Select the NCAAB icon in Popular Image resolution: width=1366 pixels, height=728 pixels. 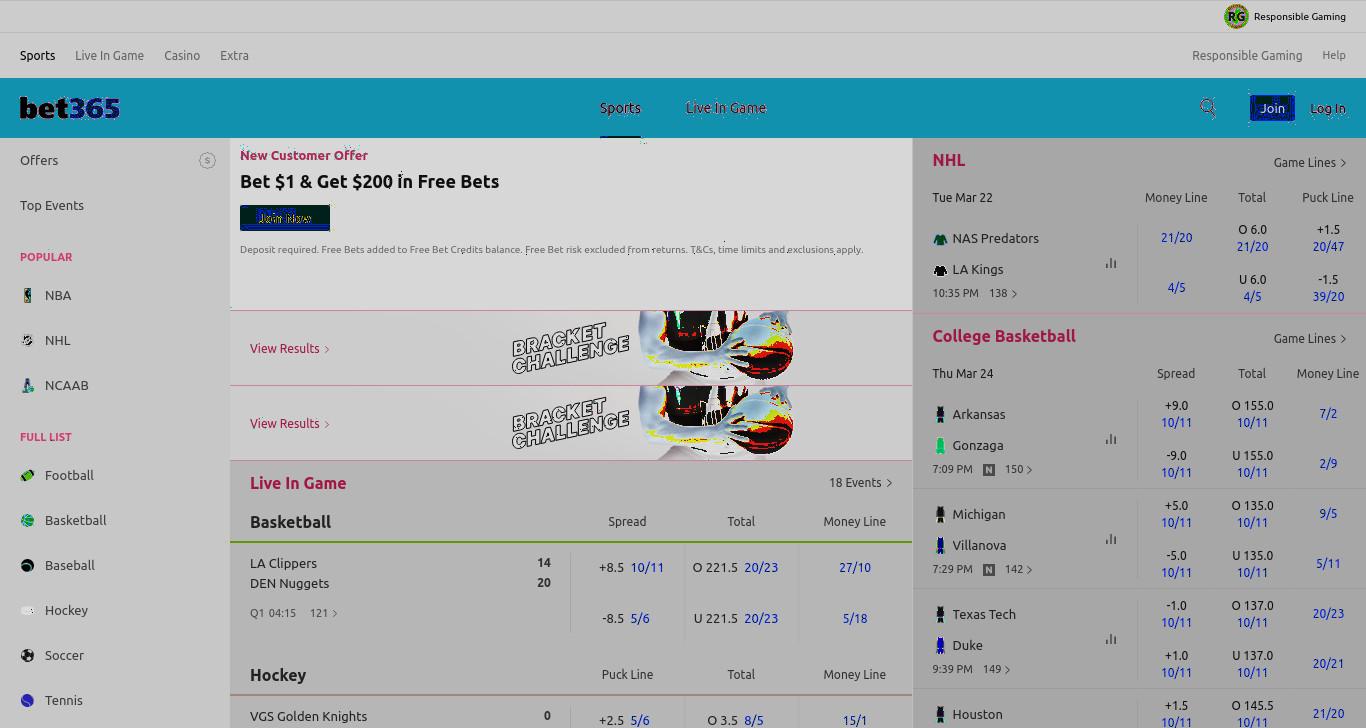tap(27, 385)
